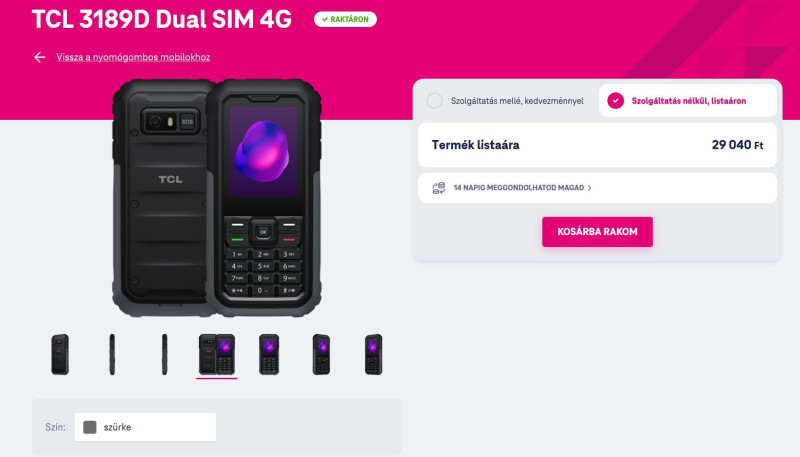The image size is (800, 457).
Task: Click the grey color swatch
Action: click(90, 427)
